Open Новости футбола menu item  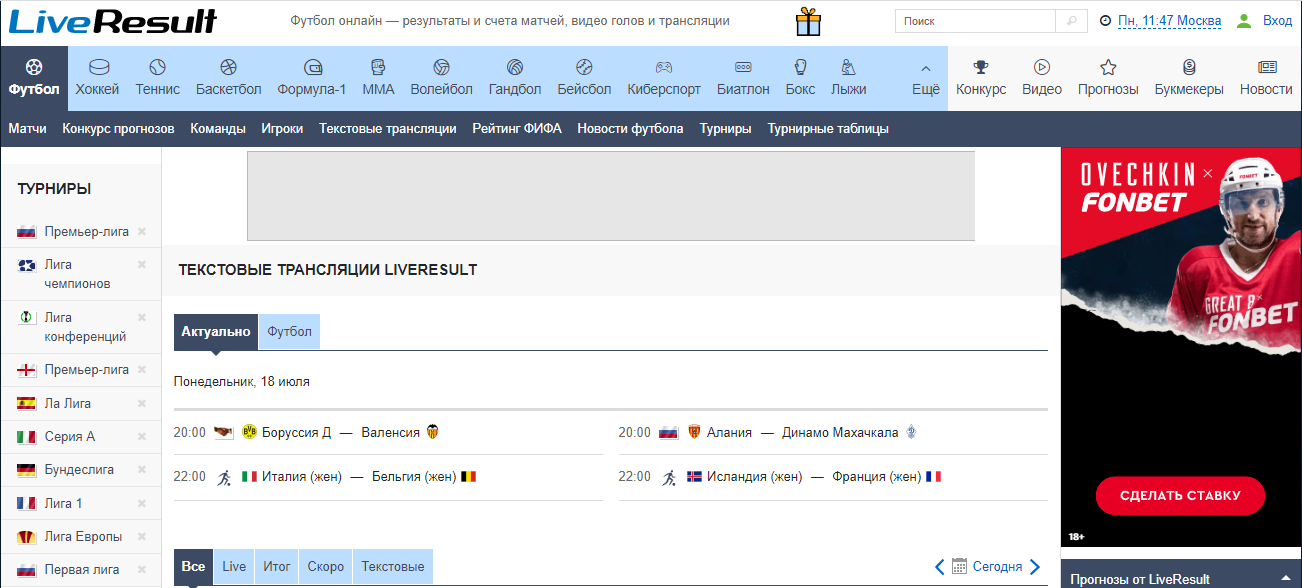click(630, 129)
